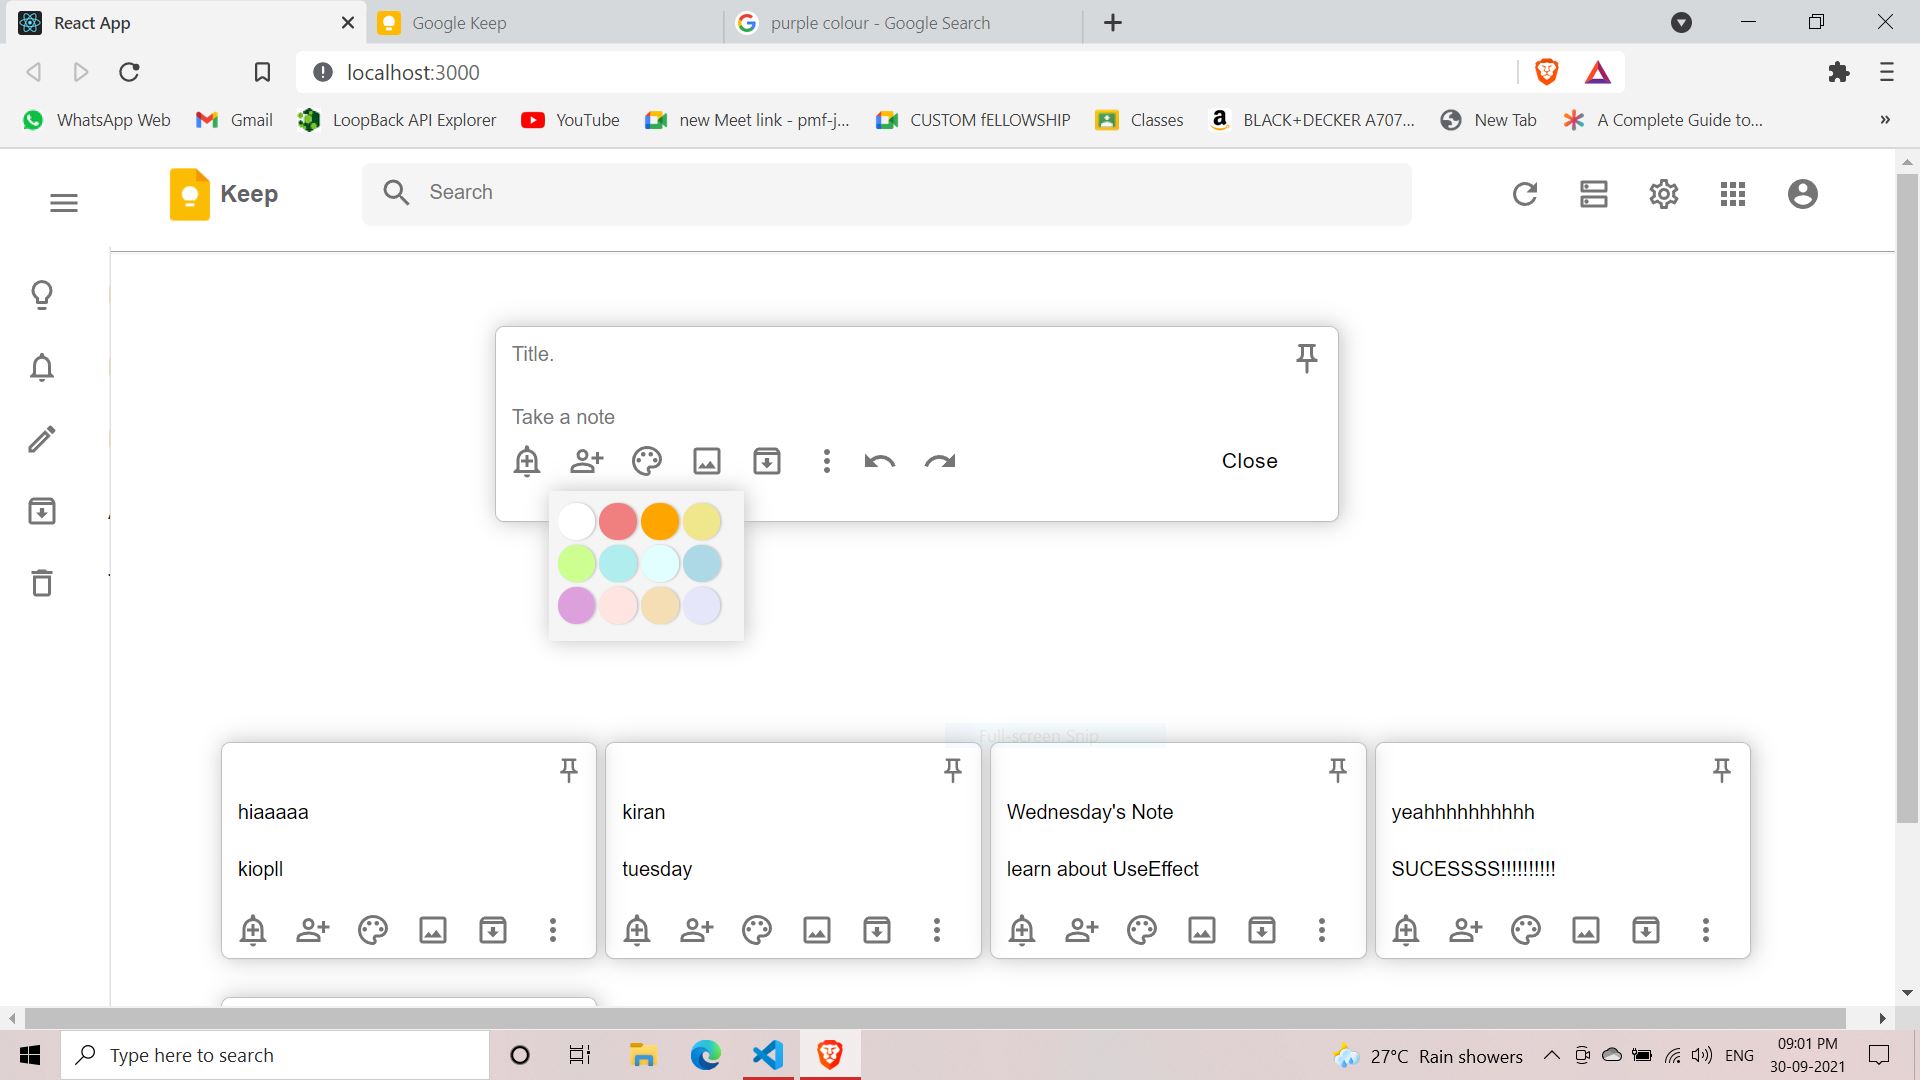1920x1080 pixels.
Task: Open Trash from the left sidebar
Action: click(x=41, y=583)
